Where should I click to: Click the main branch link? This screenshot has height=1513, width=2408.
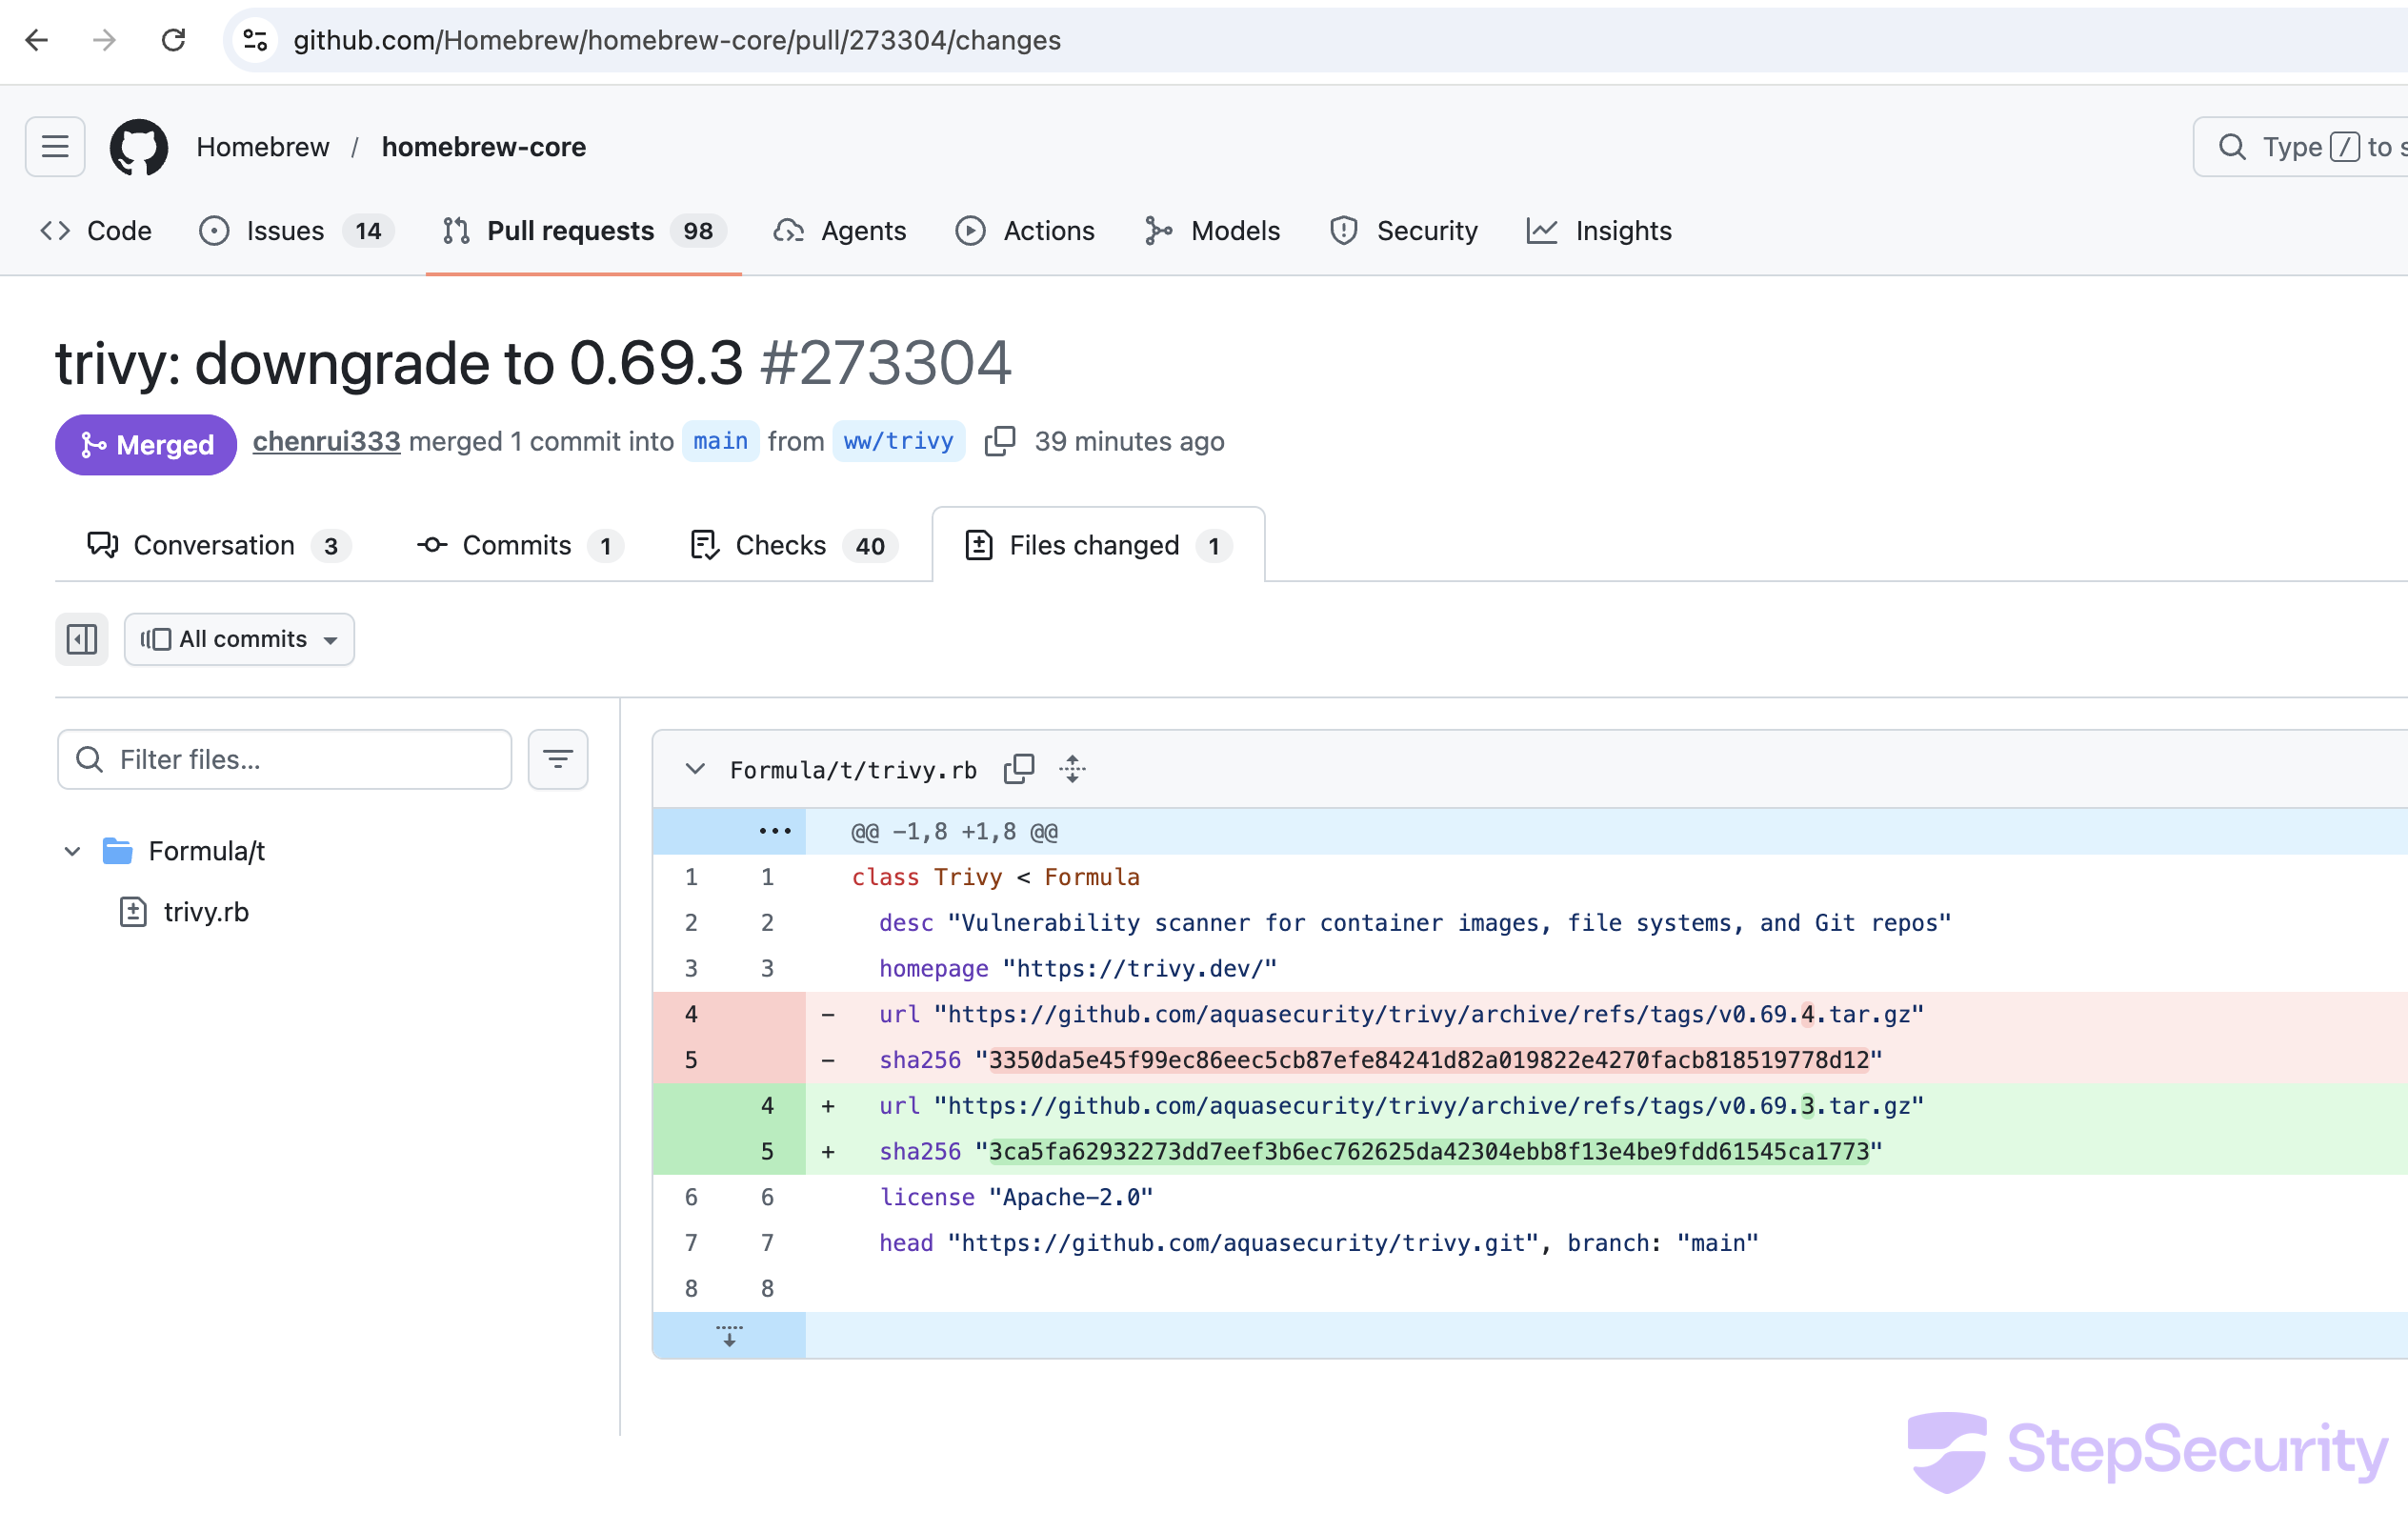[720, 441]
